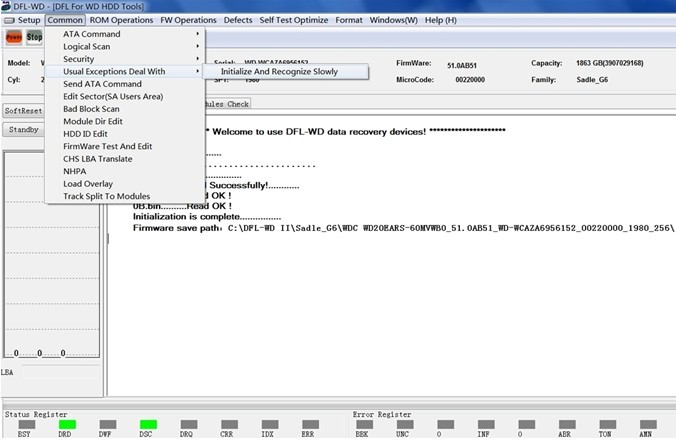This screenshot has height=440, width=676.
Task: Click the AMN error register indicator
Action: pyautogui.click(x=648, y=424)
